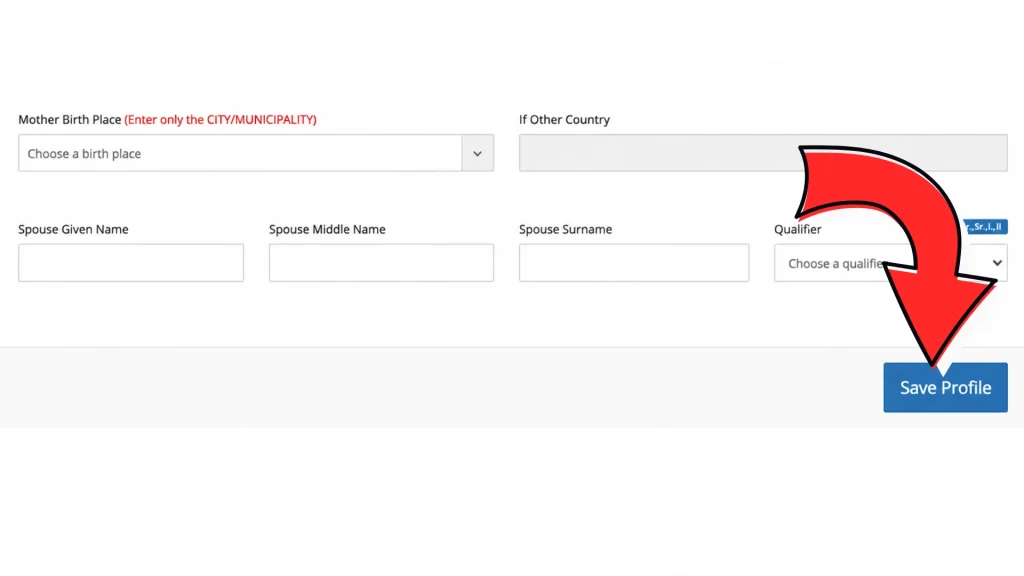1024x576 pixels.
Task: Click the red CITY/MUNICIPALITY note
Action: [x=221, y=120]
